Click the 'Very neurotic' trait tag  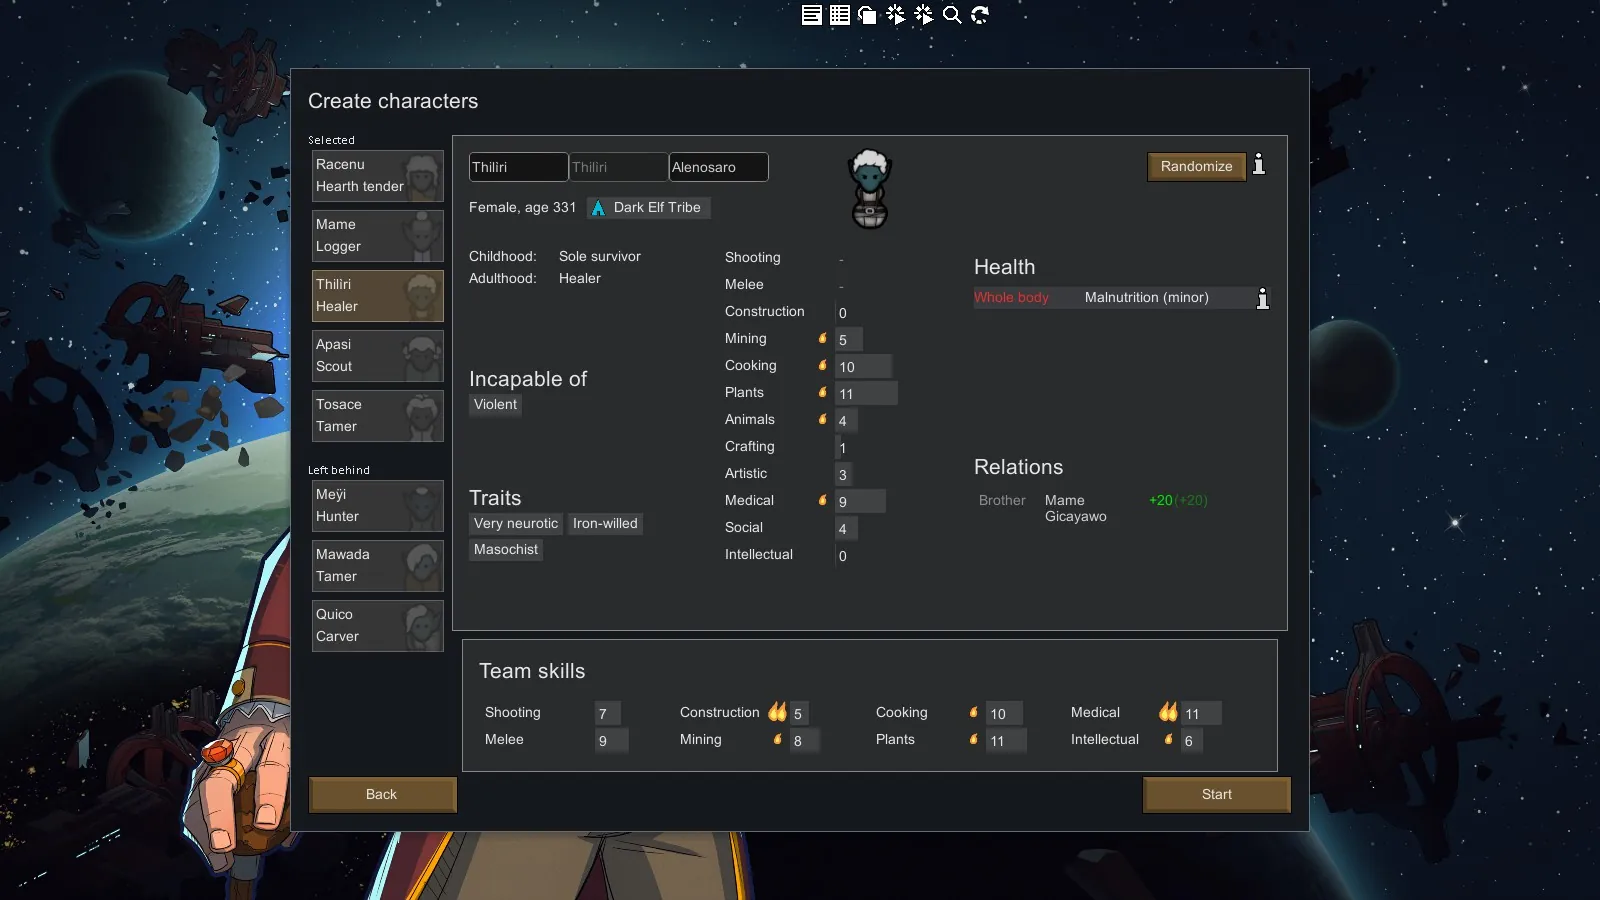pos(516,524)
